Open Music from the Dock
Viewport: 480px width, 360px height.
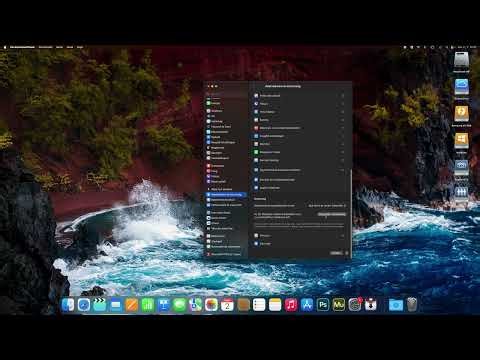pos(291,305)
